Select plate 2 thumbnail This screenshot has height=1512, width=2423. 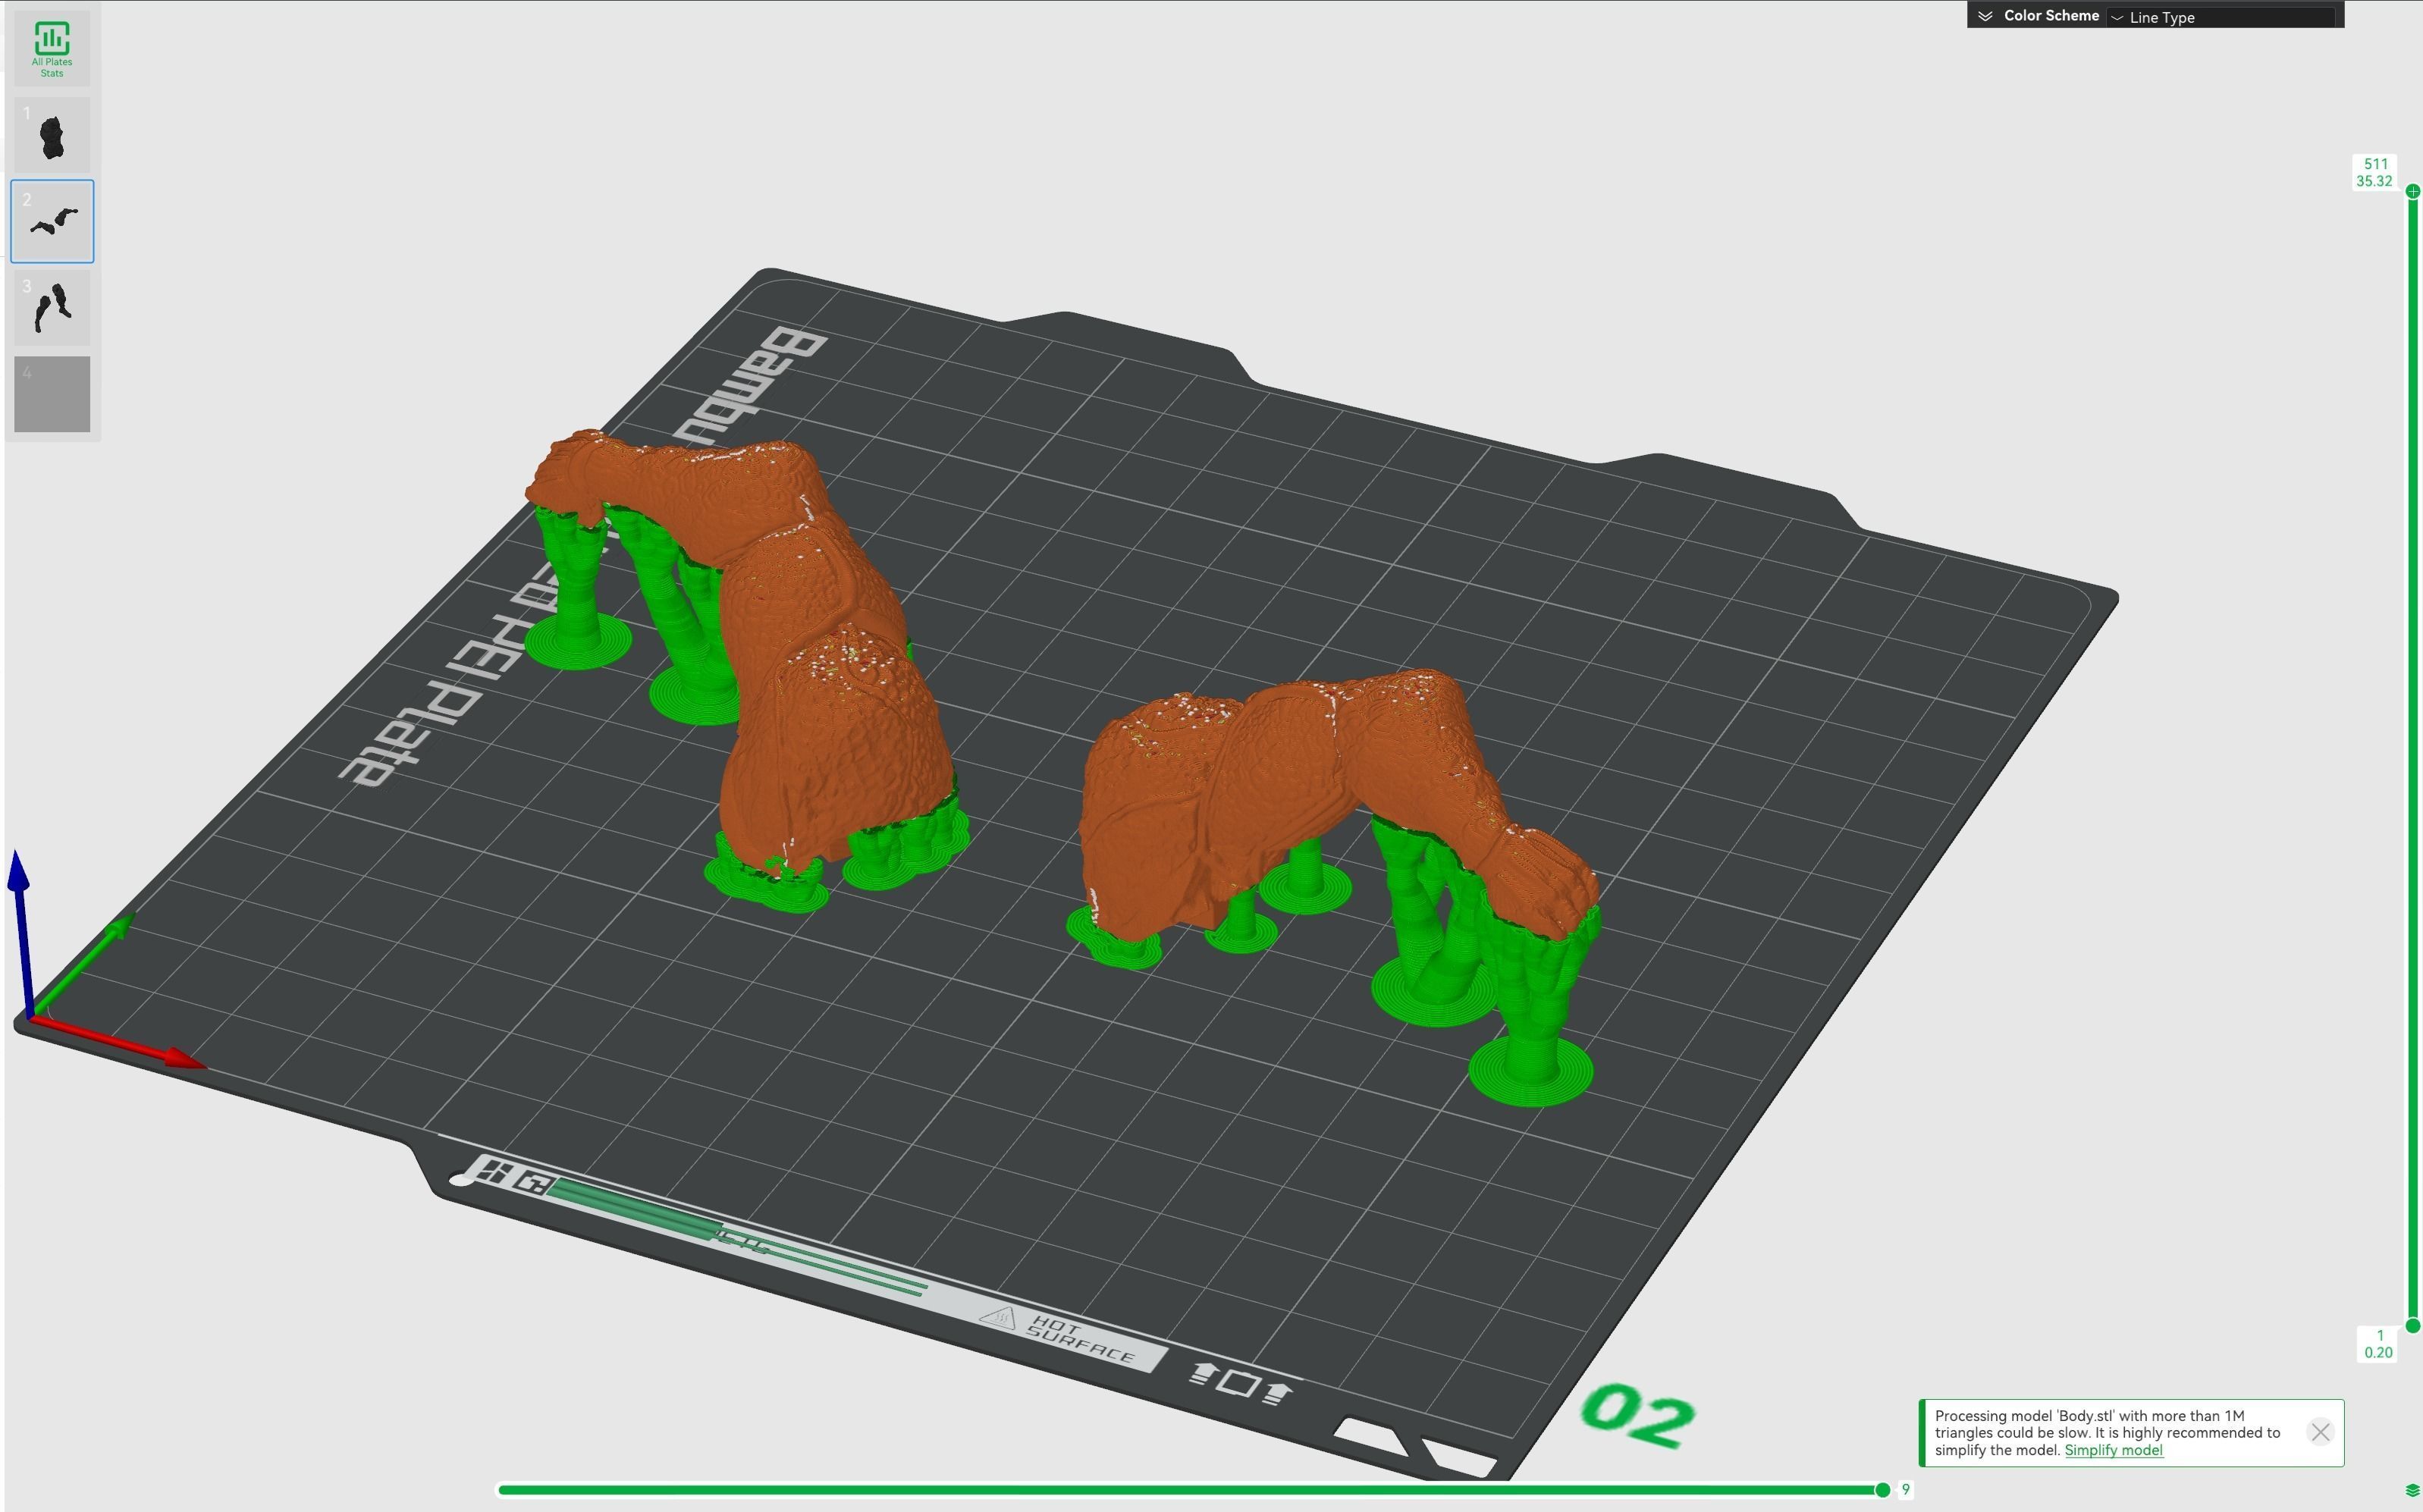click(x=52, y=221)
